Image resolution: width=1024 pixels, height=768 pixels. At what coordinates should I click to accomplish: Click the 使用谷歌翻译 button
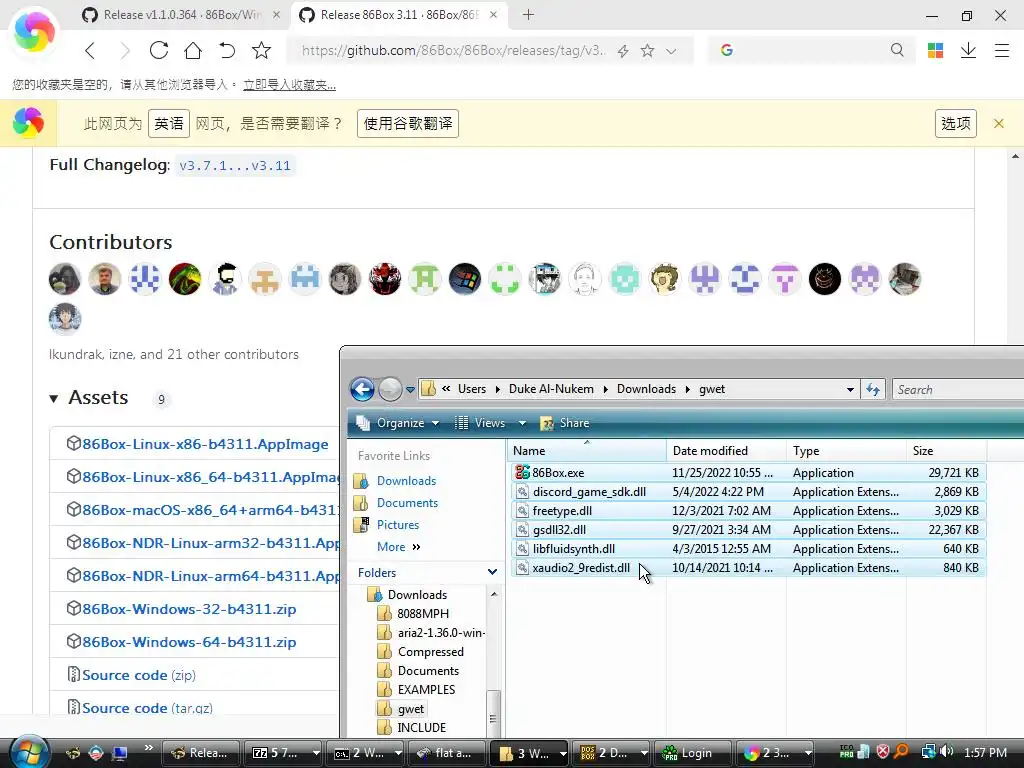[x=408, y=123]
